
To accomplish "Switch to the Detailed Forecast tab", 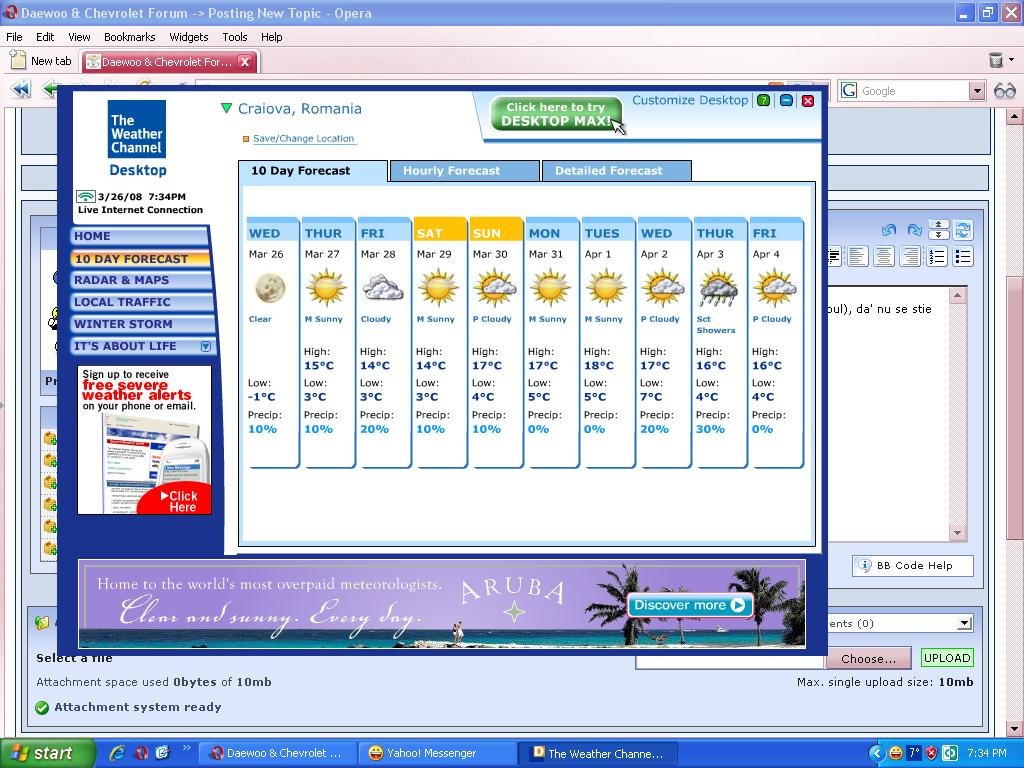I will click(616, 170).
